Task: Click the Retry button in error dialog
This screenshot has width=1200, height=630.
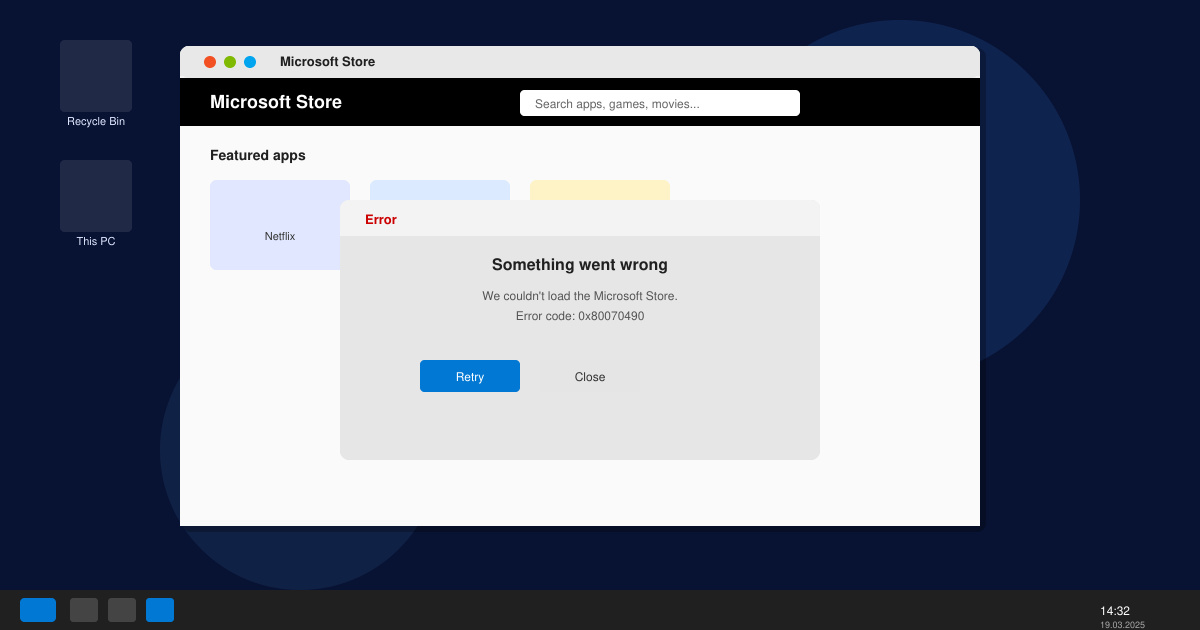Action: click(x=470, y=376)
